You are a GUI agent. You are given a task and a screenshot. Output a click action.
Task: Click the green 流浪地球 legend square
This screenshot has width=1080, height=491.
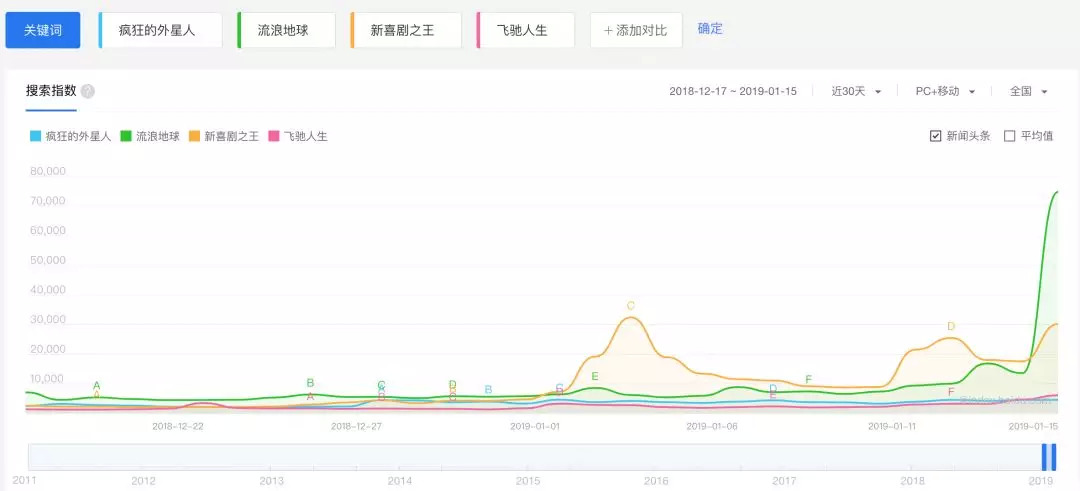(126, 136)
